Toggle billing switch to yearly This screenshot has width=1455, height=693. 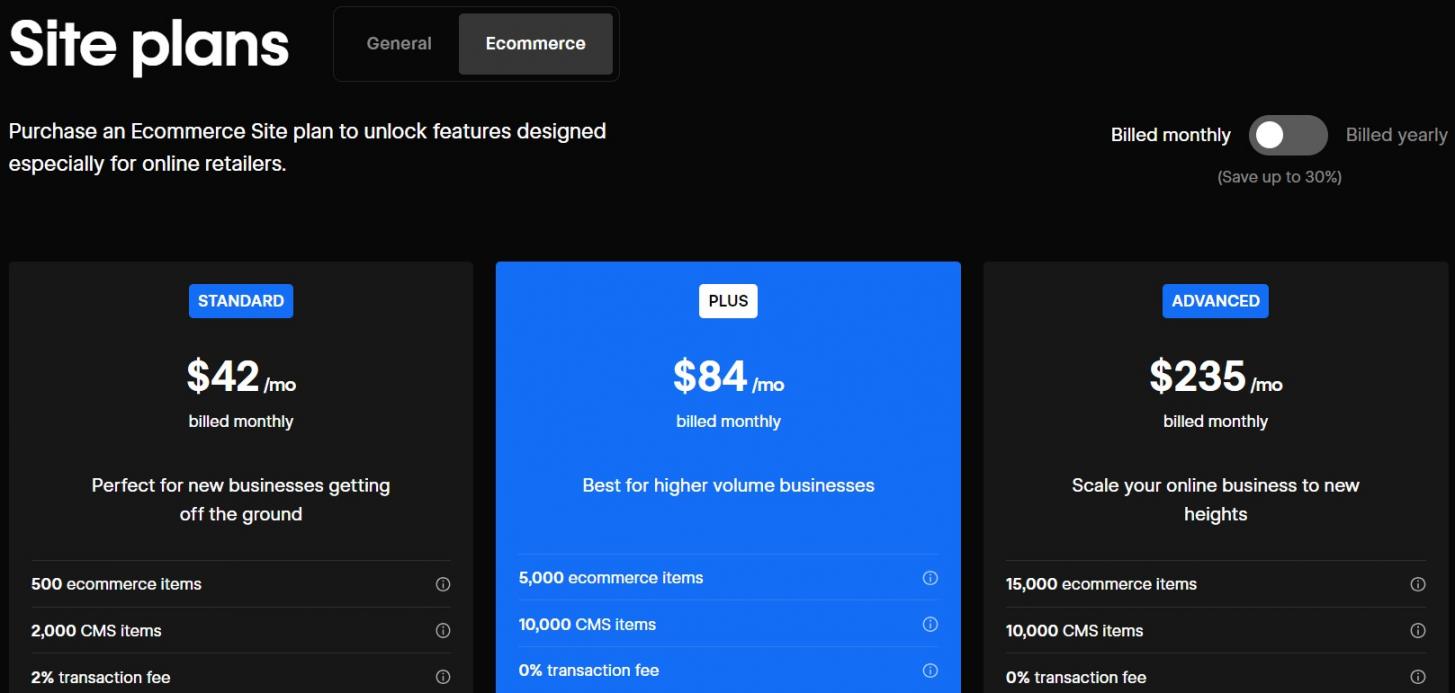click(x=1288, y=135)
